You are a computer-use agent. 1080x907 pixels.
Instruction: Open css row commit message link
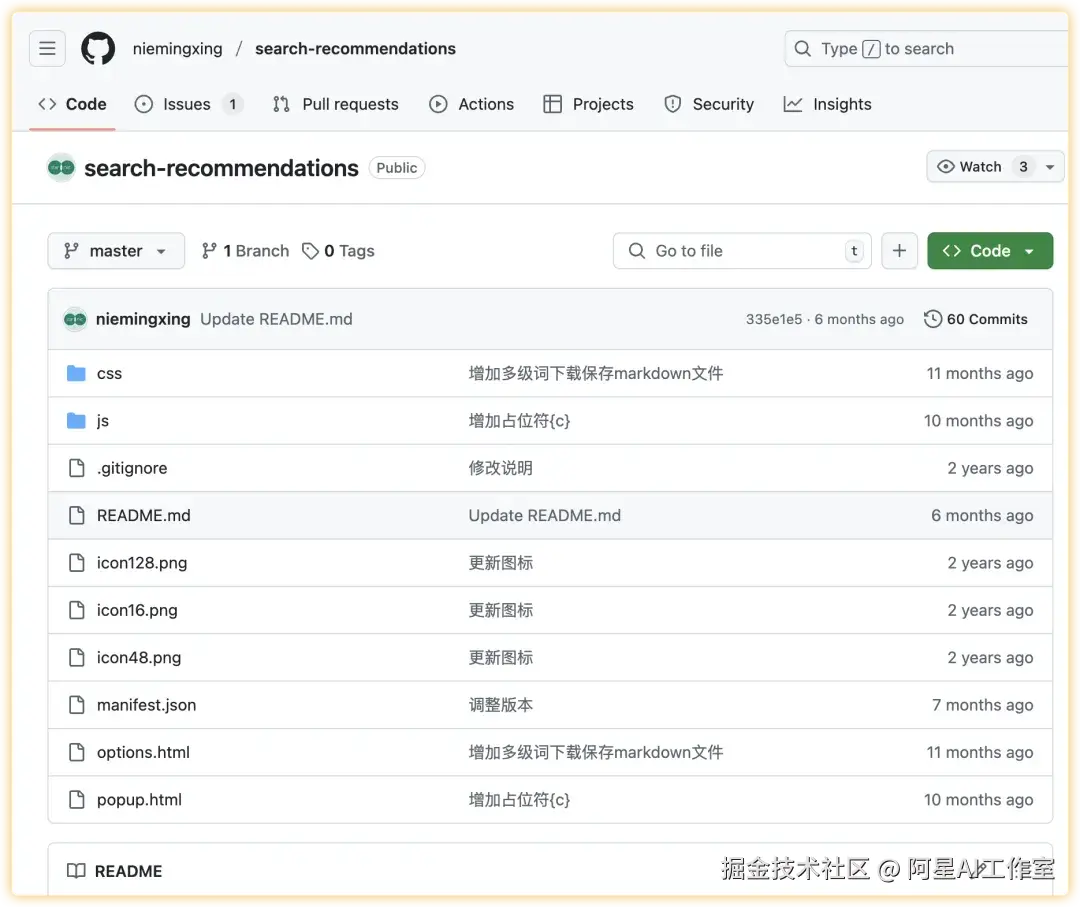pos(596,373)
